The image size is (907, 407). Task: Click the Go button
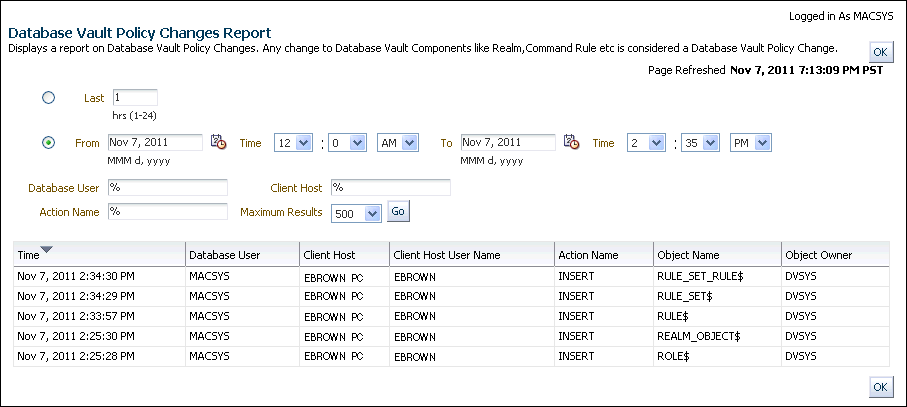pyautogui.click(x=398, y=212)
